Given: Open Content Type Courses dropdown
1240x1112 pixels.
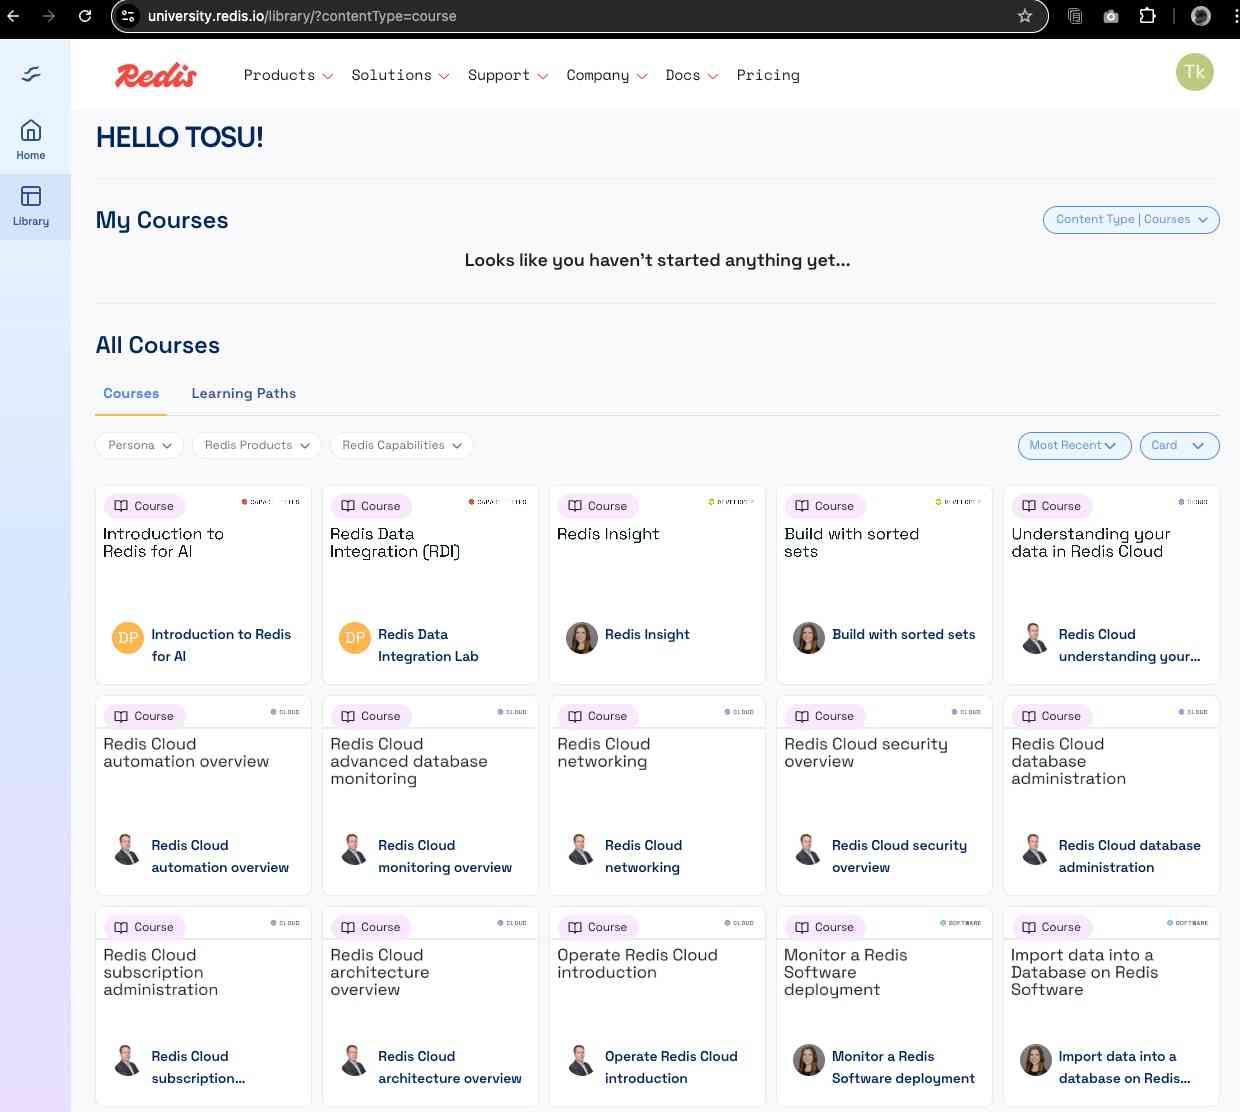Looking at the screenshot, I should (1130, 220).
